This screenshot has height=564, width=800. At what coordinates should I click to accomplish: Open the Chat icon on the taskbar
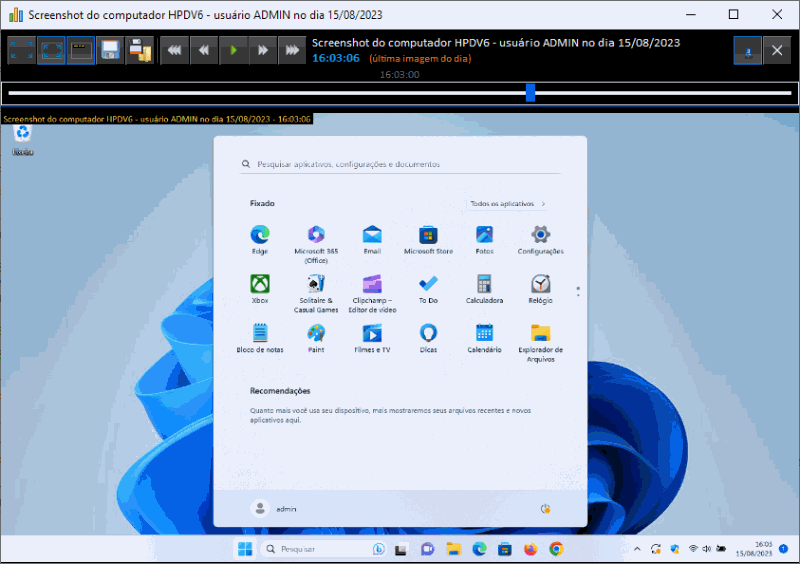(x=427, y=549)
